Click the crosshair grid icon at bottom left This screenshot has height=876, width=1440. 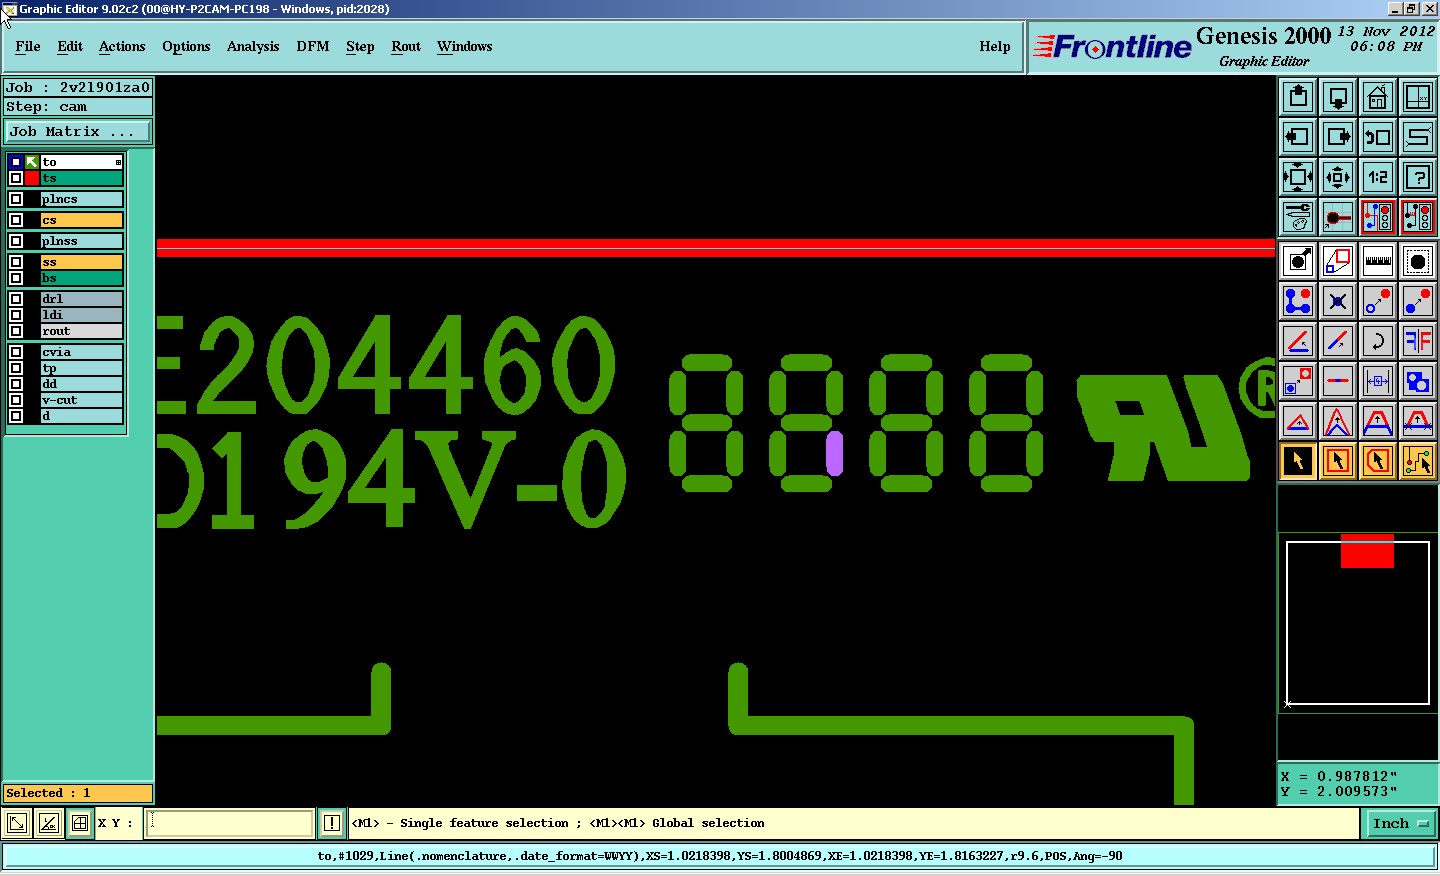(x=80, y=823)
